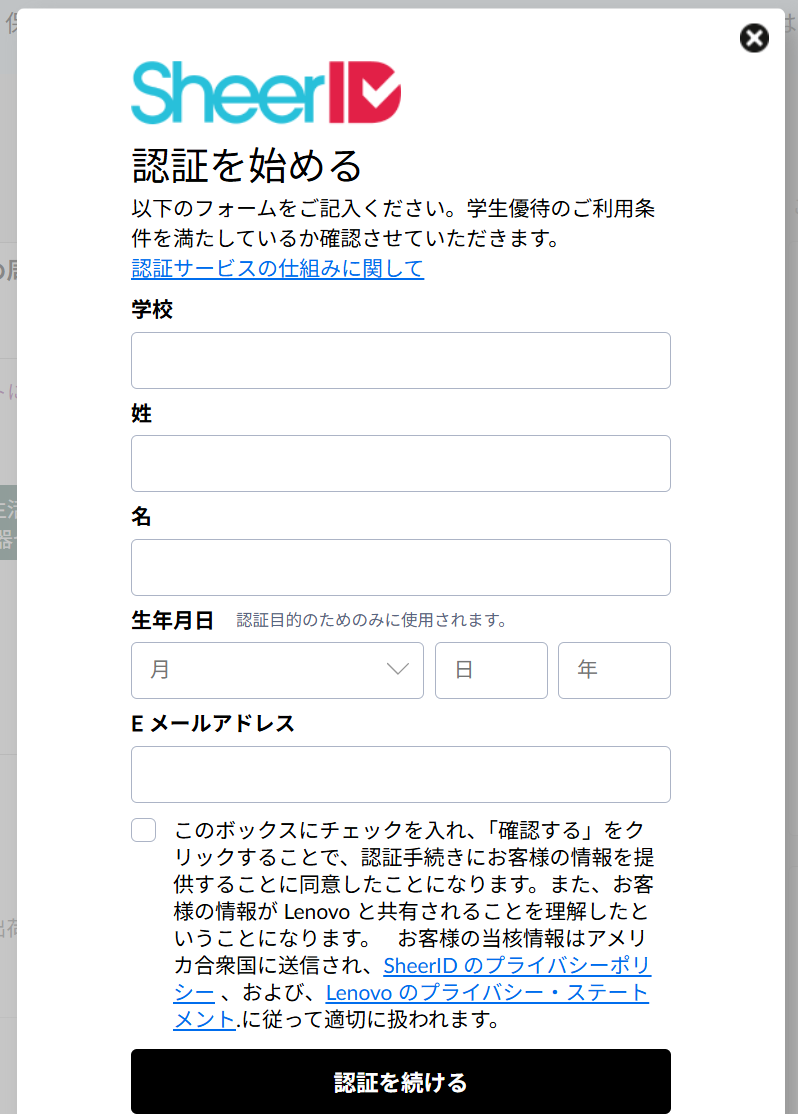Close the SheerID verification dialog

[754, 38]
